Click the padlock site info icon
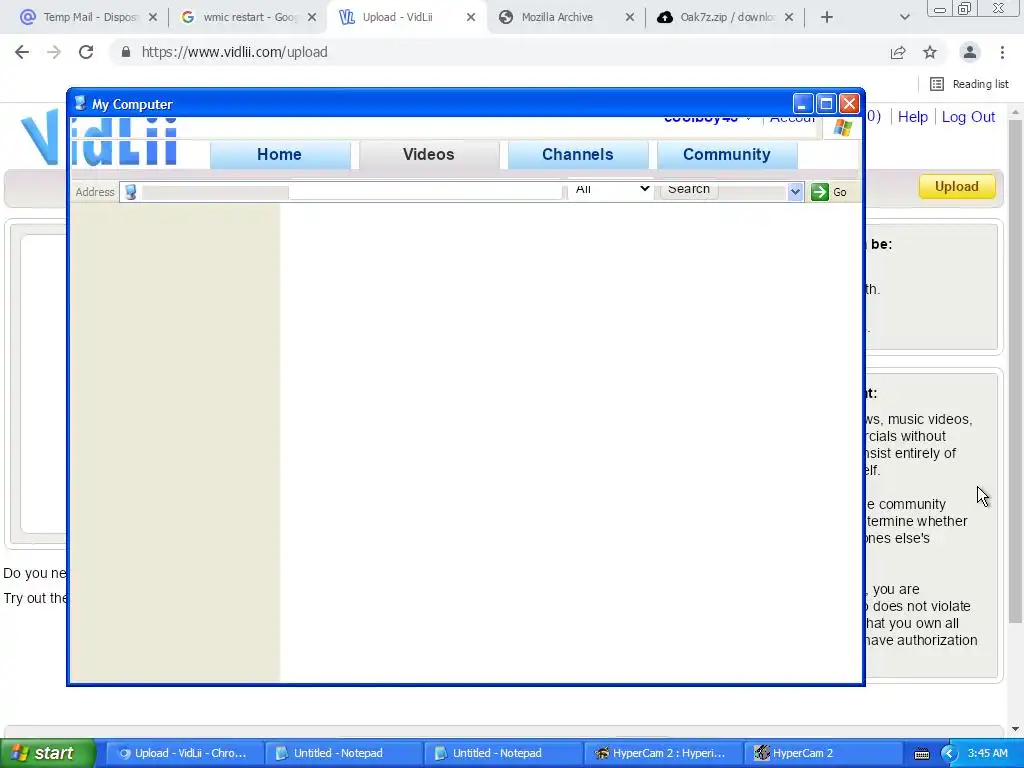 (126, 52)
